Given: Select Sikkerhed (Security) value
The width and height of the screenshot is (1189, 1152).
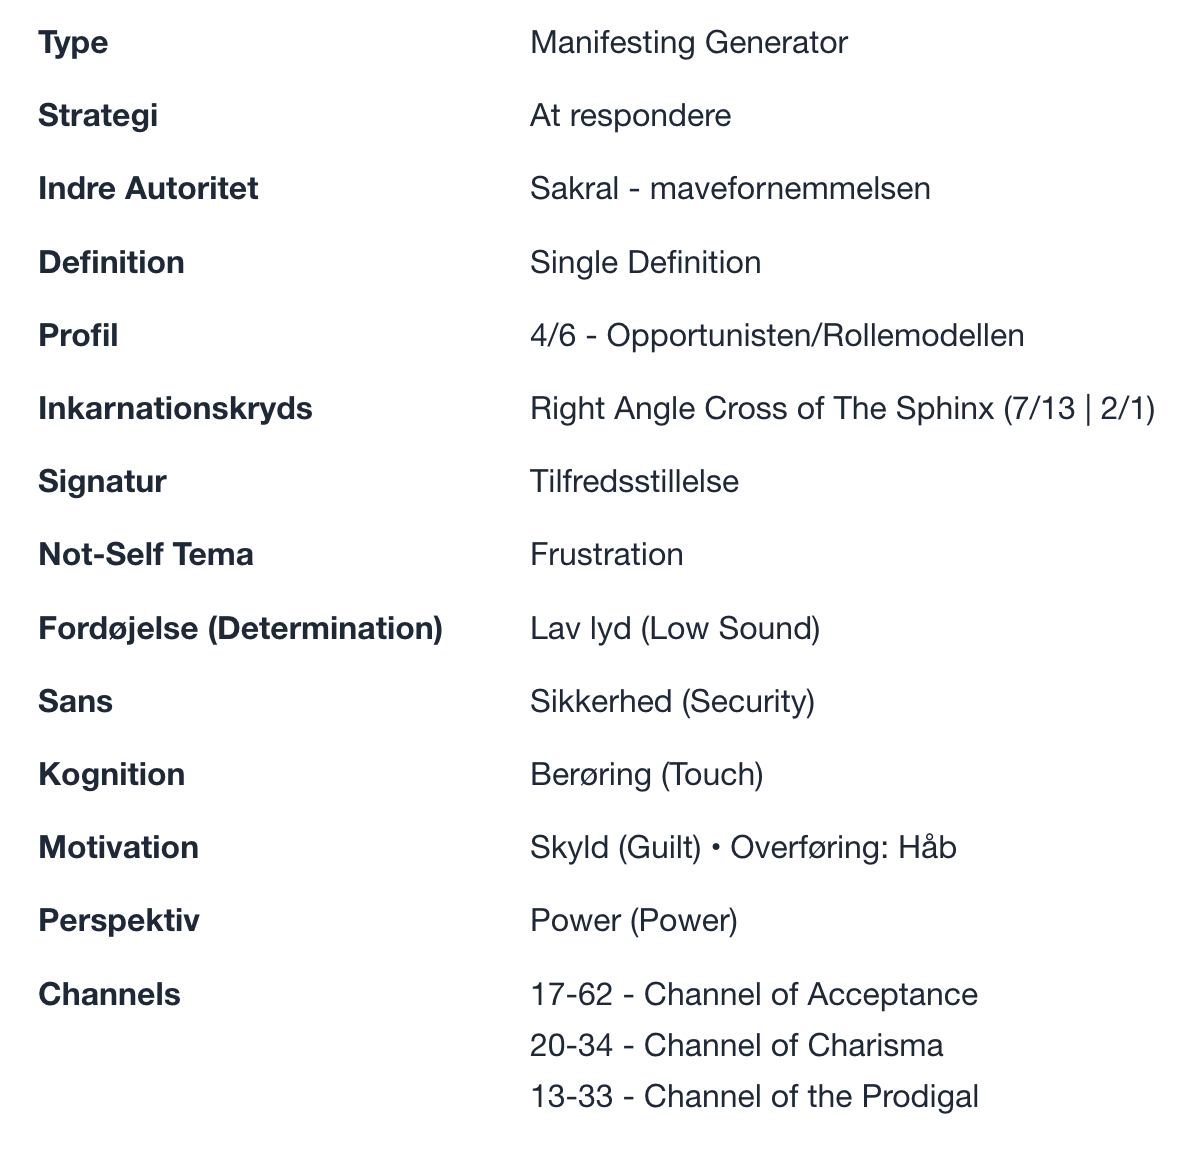Looking at the screenshot, I should [672, 702].
